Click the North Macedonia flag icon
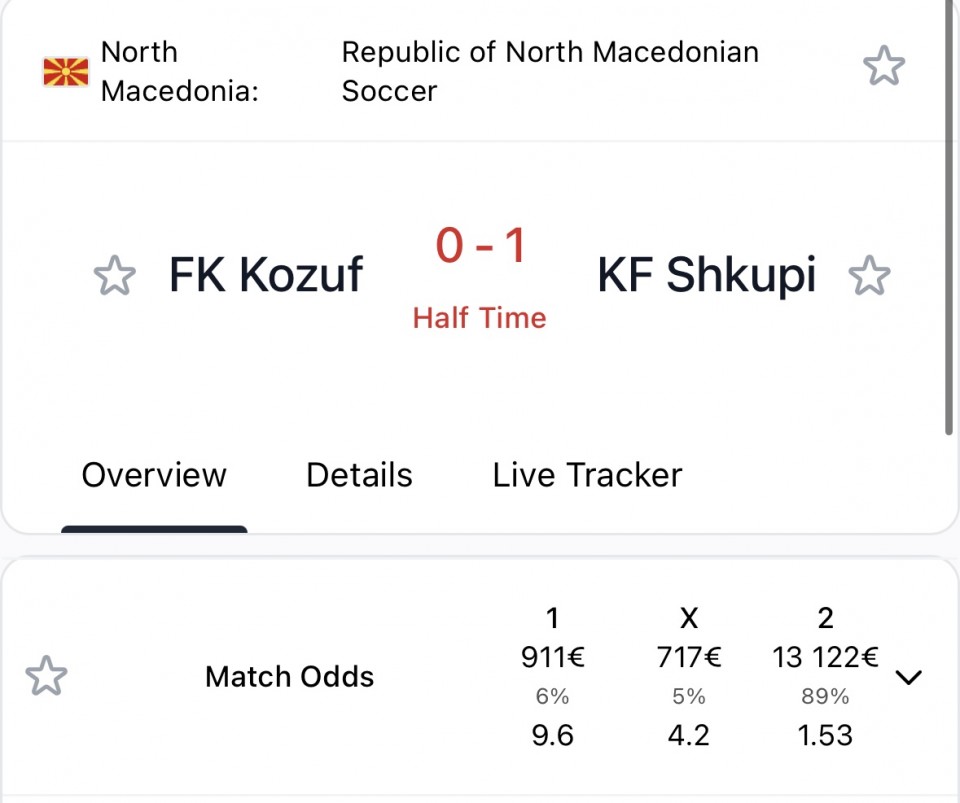The width and height of the screenshot is (960, 803). (x=66, y=72)
